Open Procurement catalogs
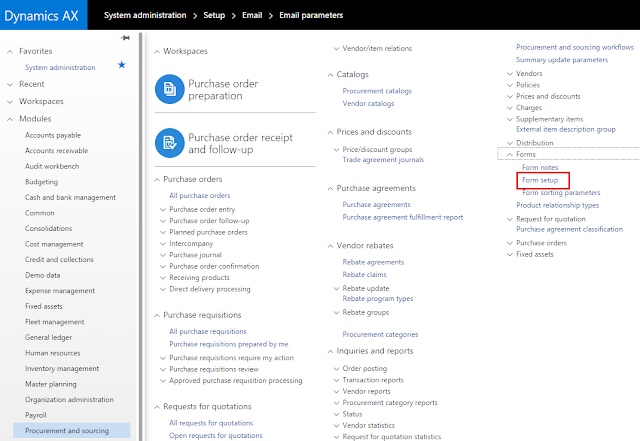640x441 pixels. pos(377,91)
